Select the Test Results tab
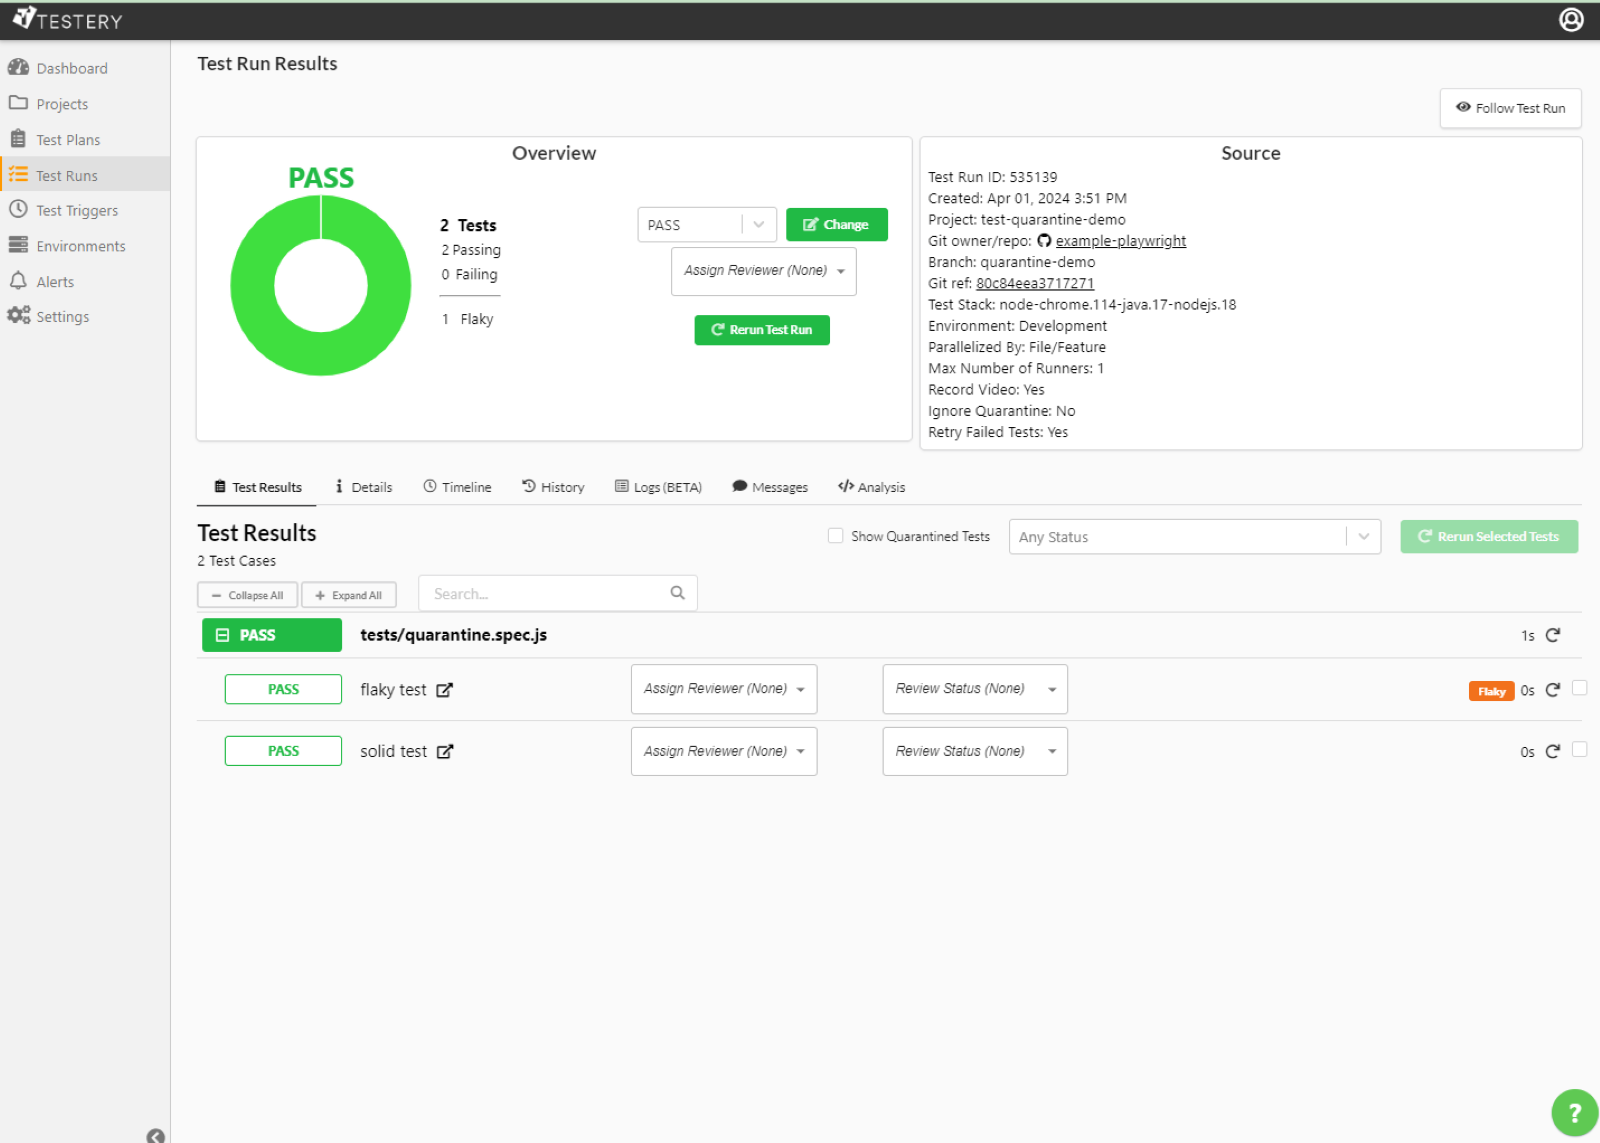This screenshot has height=1143, width=1600. pyautogui.click(x=257, y=487)
